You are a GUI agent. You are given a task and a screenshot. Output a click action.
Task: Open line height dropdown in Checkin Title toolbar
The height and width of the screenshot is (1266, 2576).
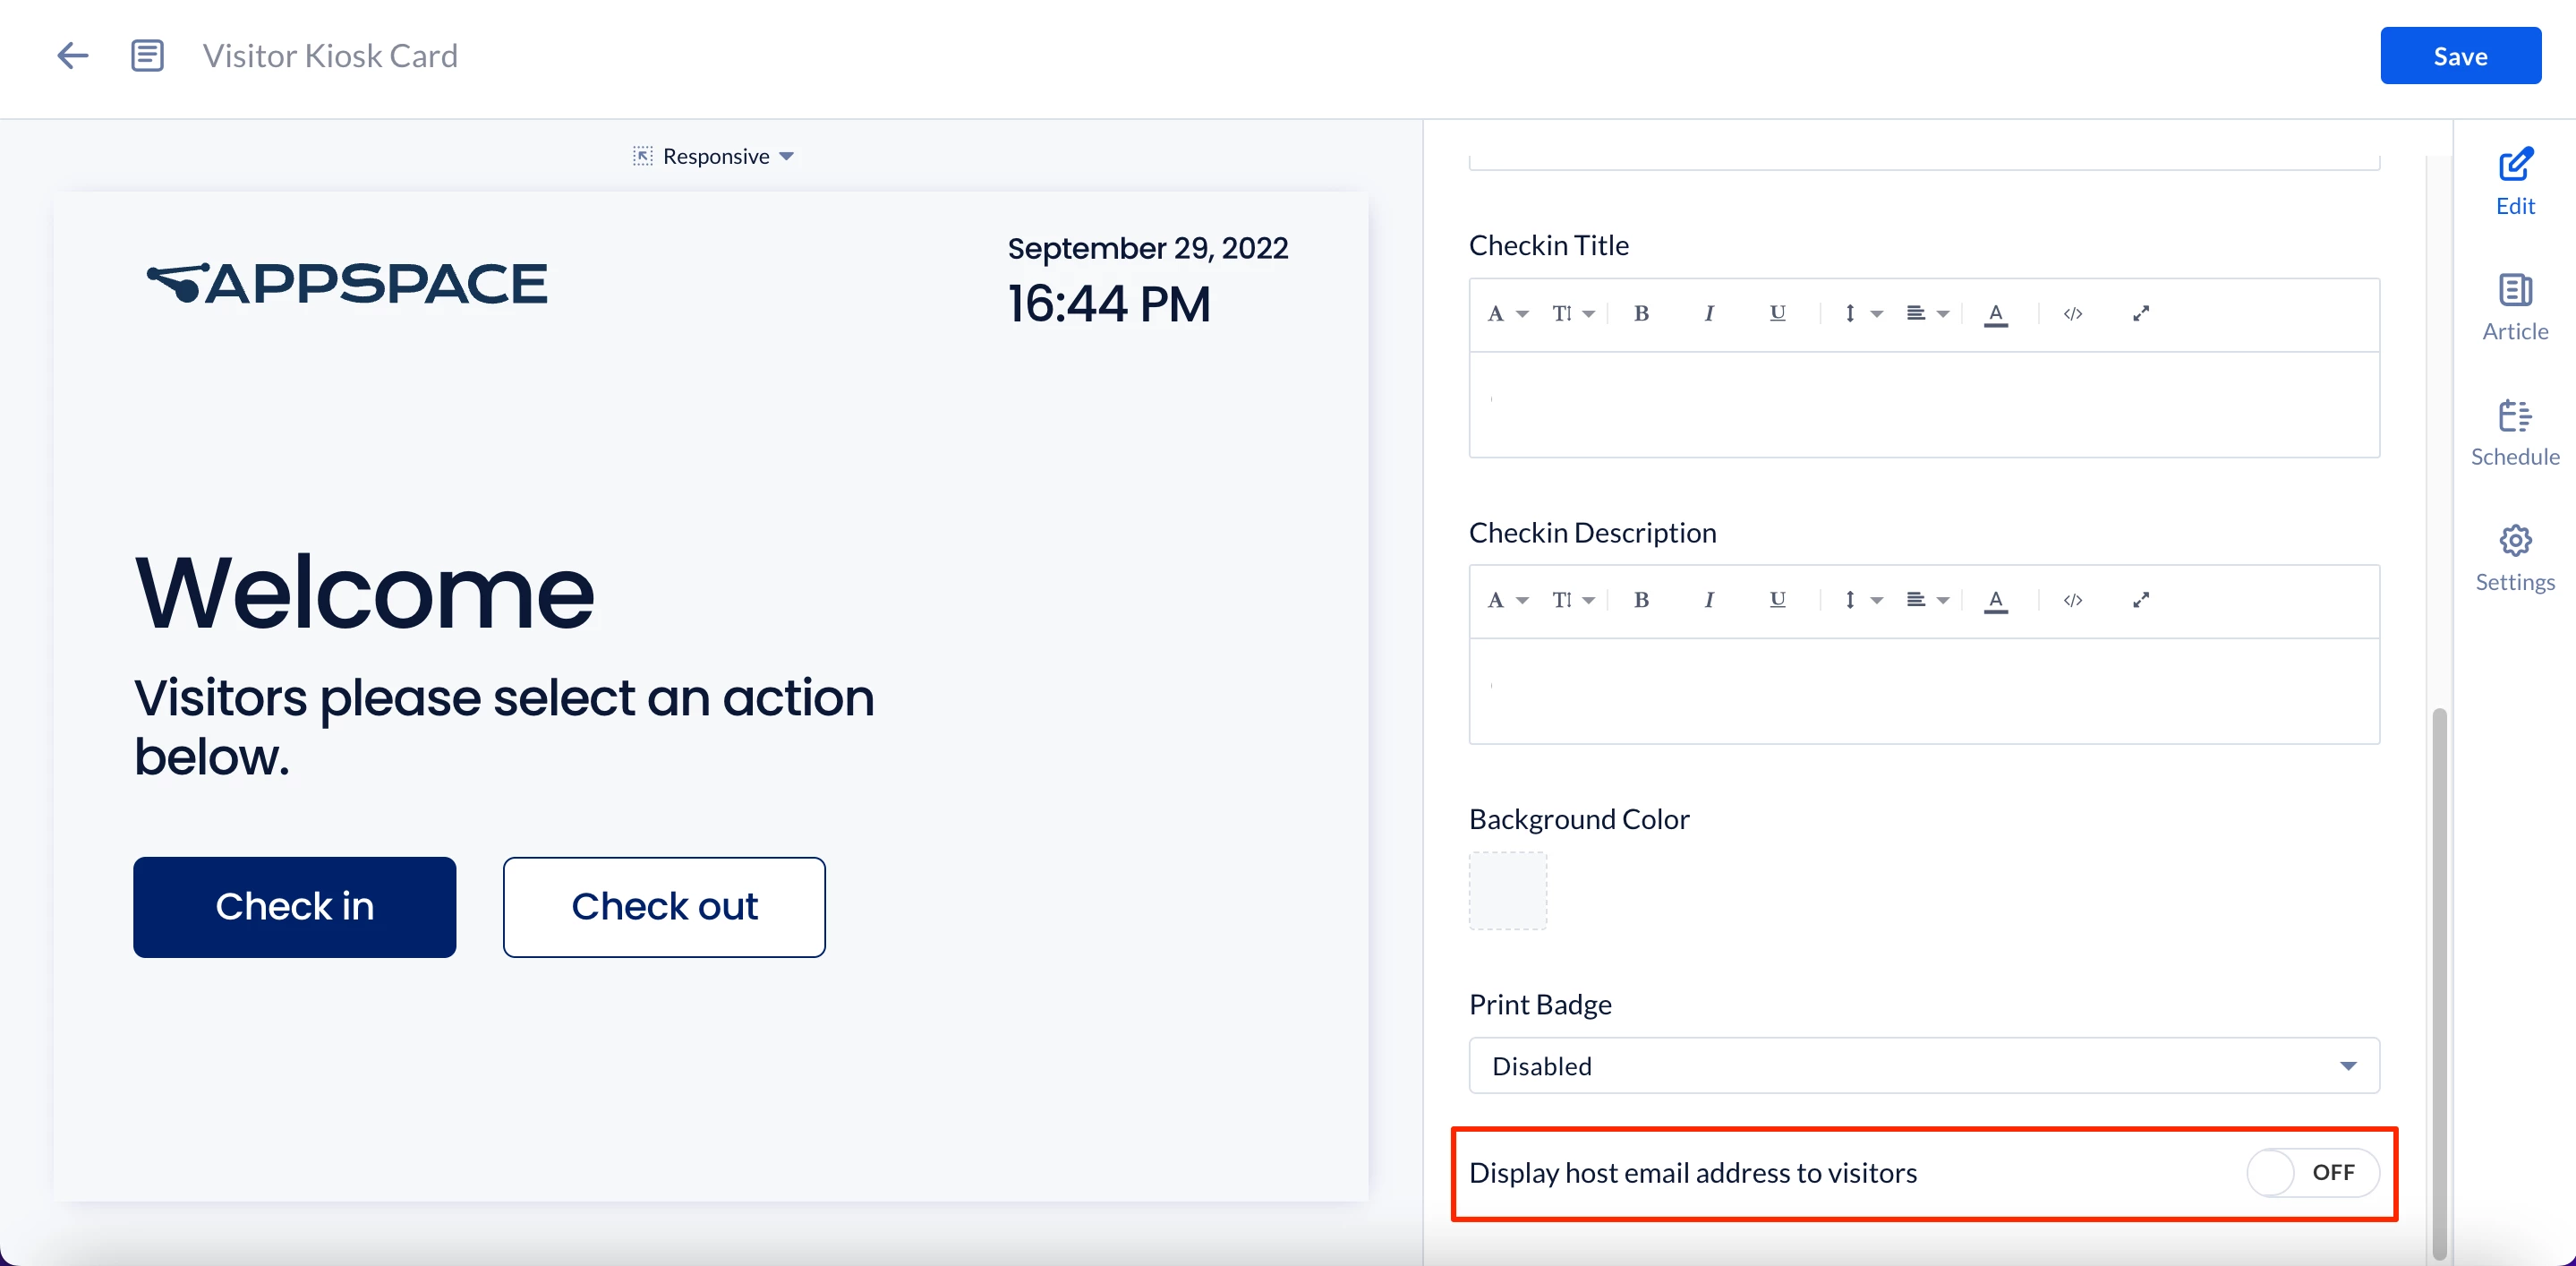click(x=1861, y=314)
